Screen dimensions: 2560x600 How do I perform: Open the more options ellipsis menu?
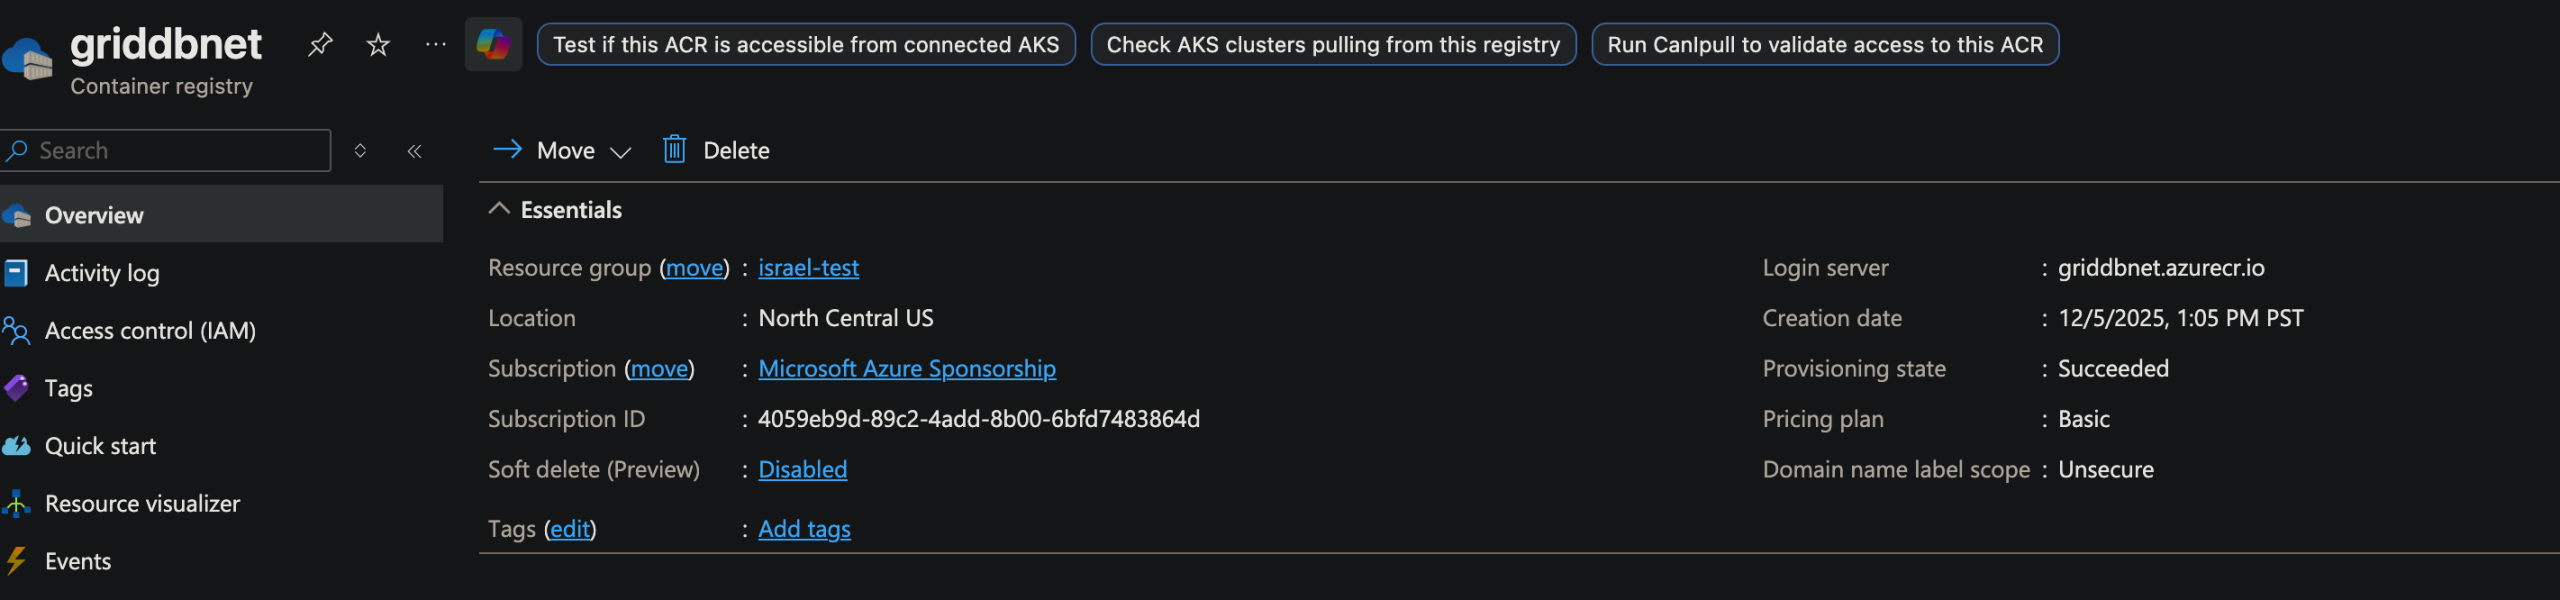pyautogui.click(x=436, y=44)
